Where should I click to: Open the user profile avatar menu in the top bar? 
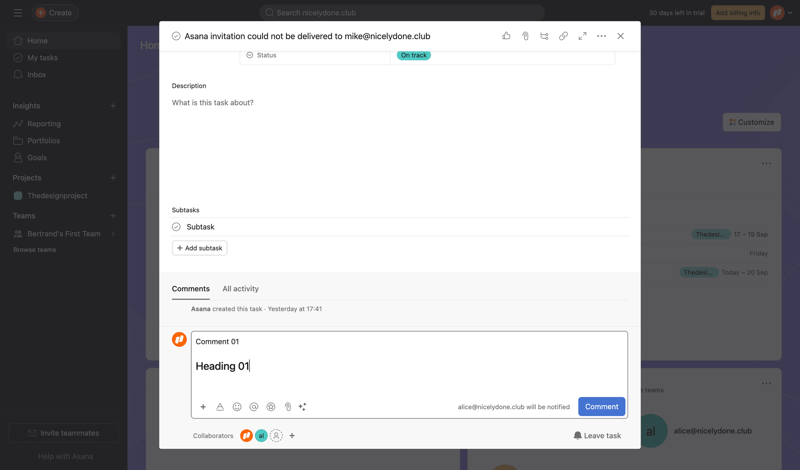pos(781,13)
